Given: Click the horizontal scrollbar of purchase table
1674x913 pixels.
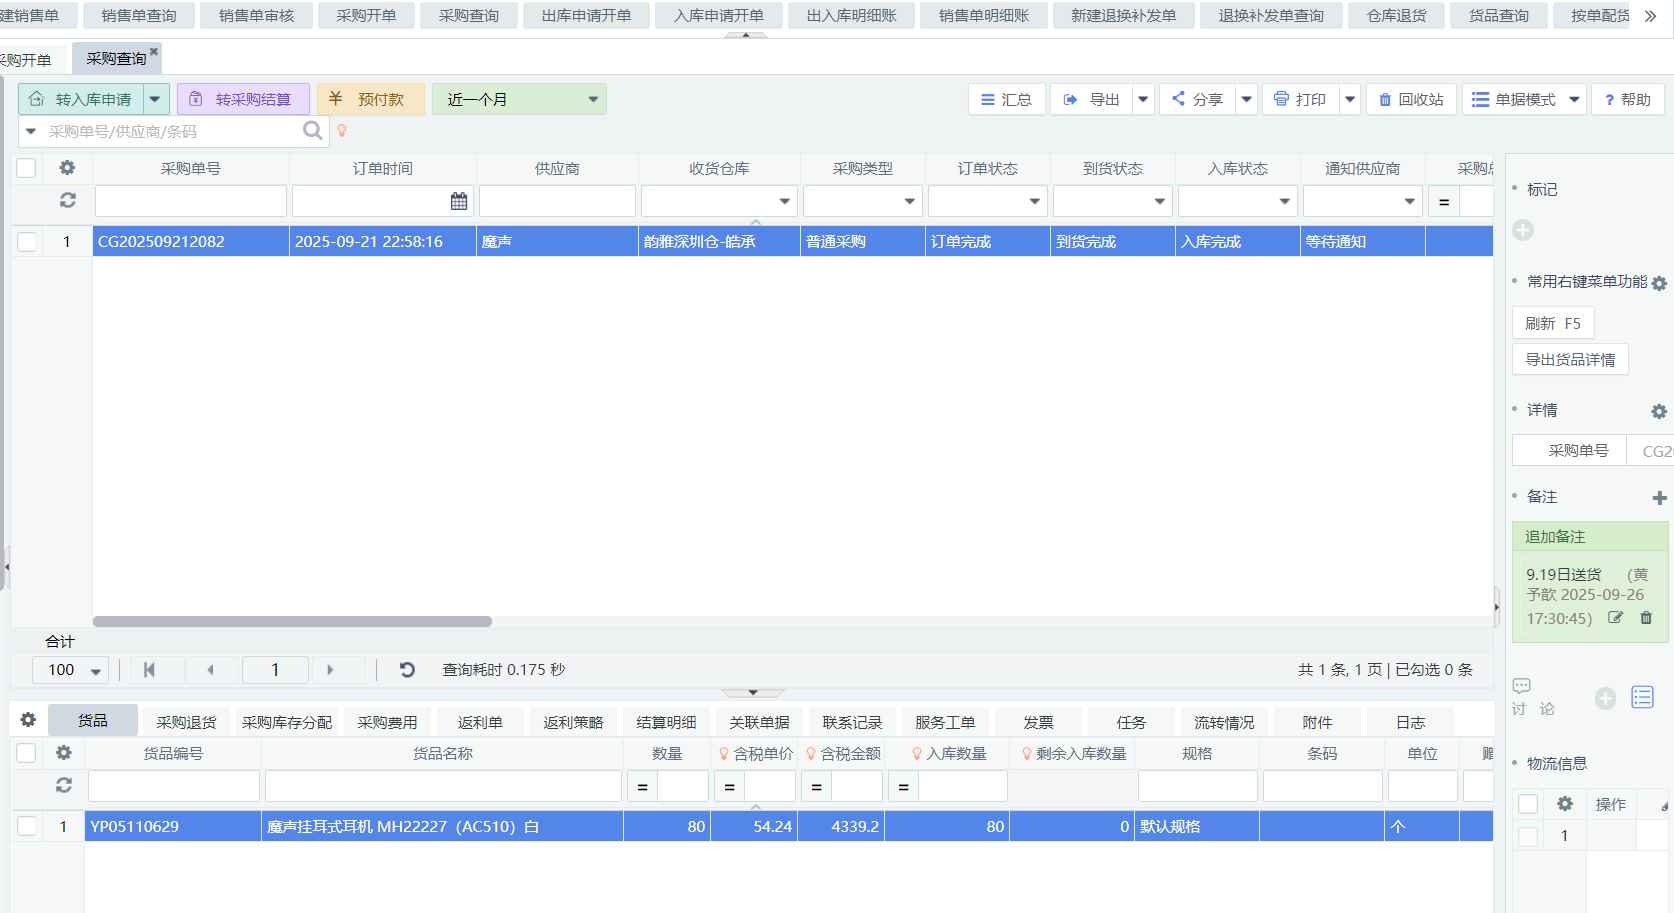Looking at the screenshot, I should (x=292, y=621).
